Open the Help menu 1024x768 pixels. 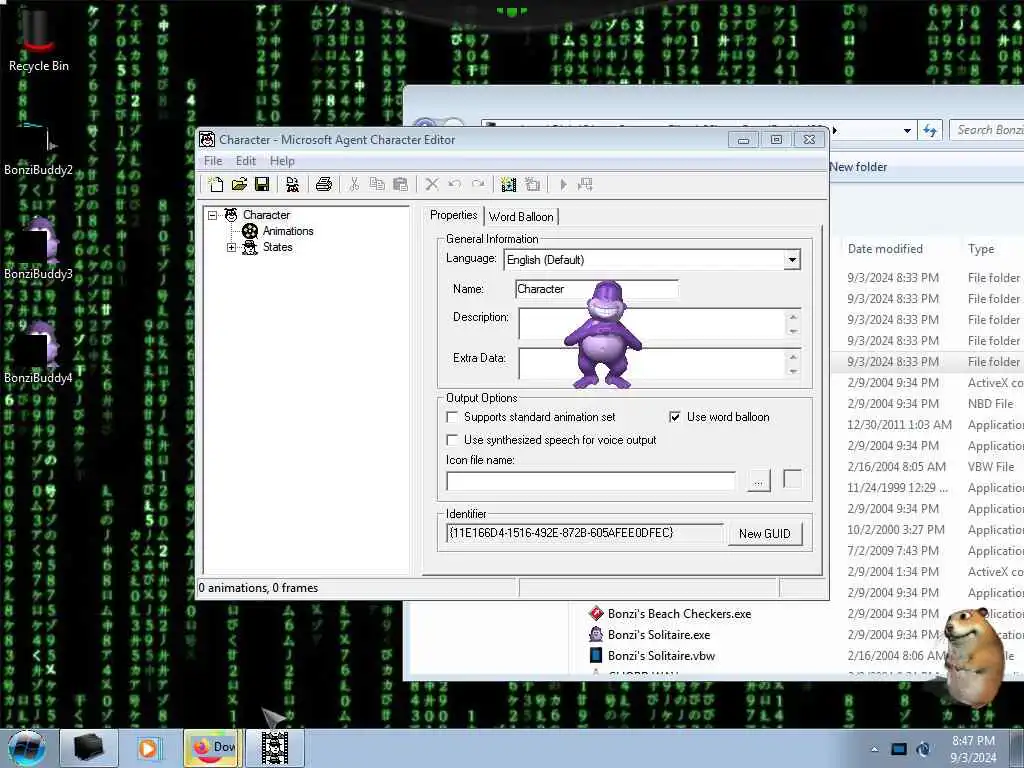pos(282,161)
